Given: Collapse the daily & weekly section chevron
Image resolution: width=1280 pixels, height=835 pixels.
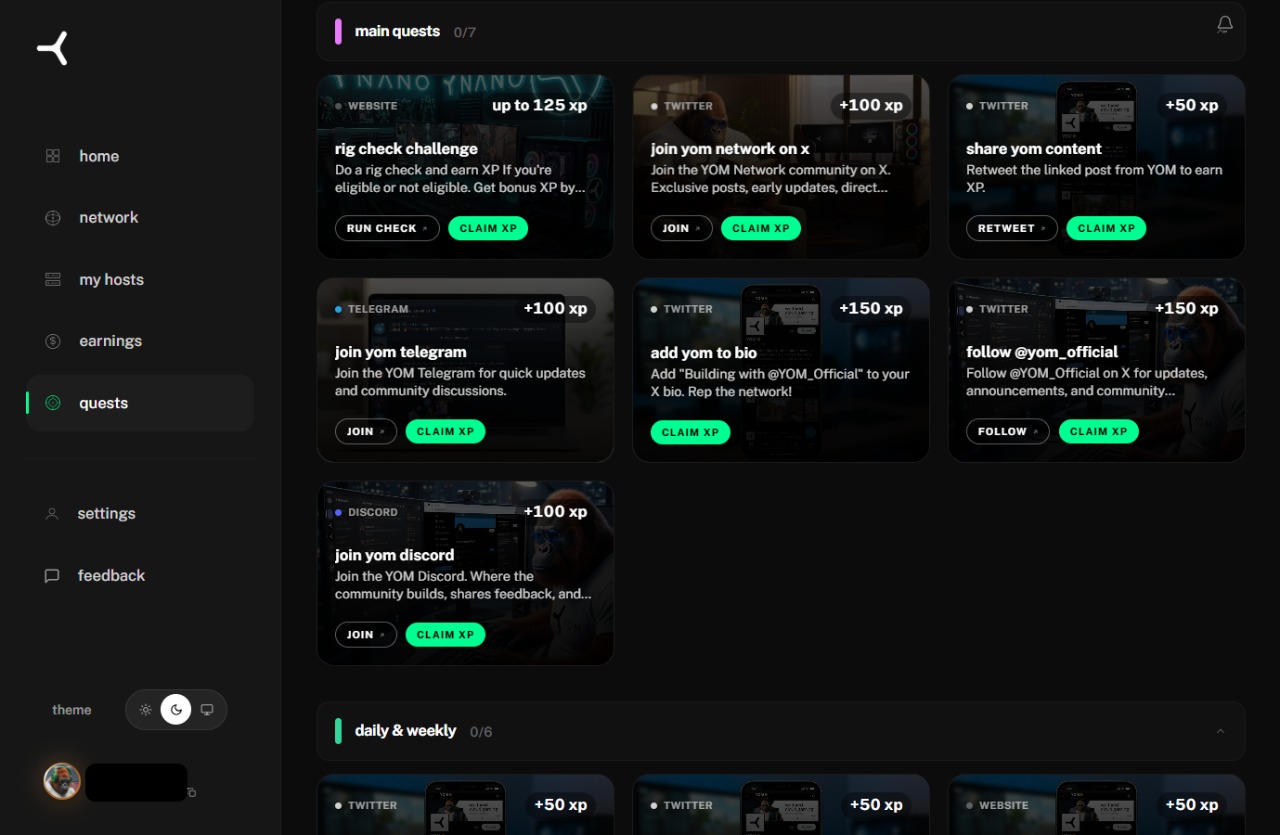Looking at the screenshot, I should click(1220, 731).
